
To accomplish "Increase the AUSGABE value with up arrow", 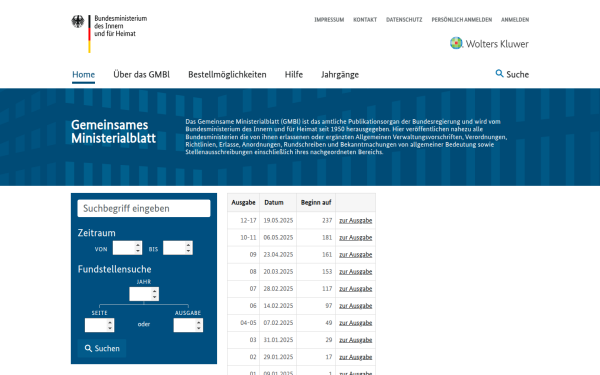I will (x=199, y=322).
